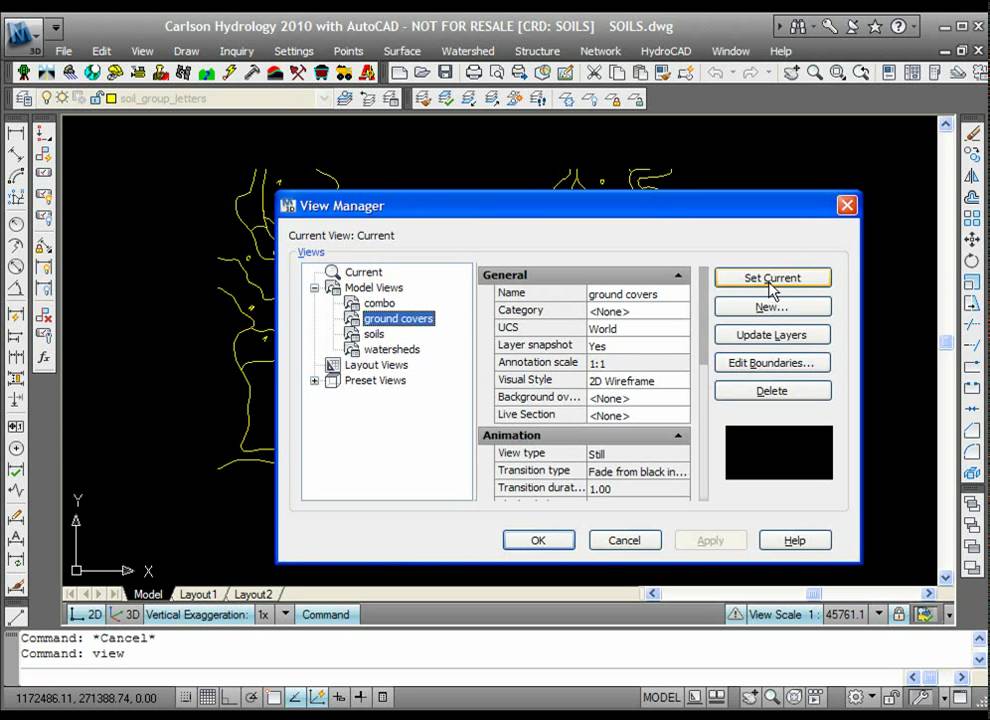Screen dimensions: 990x720
Task: Open the HydroCAD menu
Action: pyautogui.click(x=665, y=51)
